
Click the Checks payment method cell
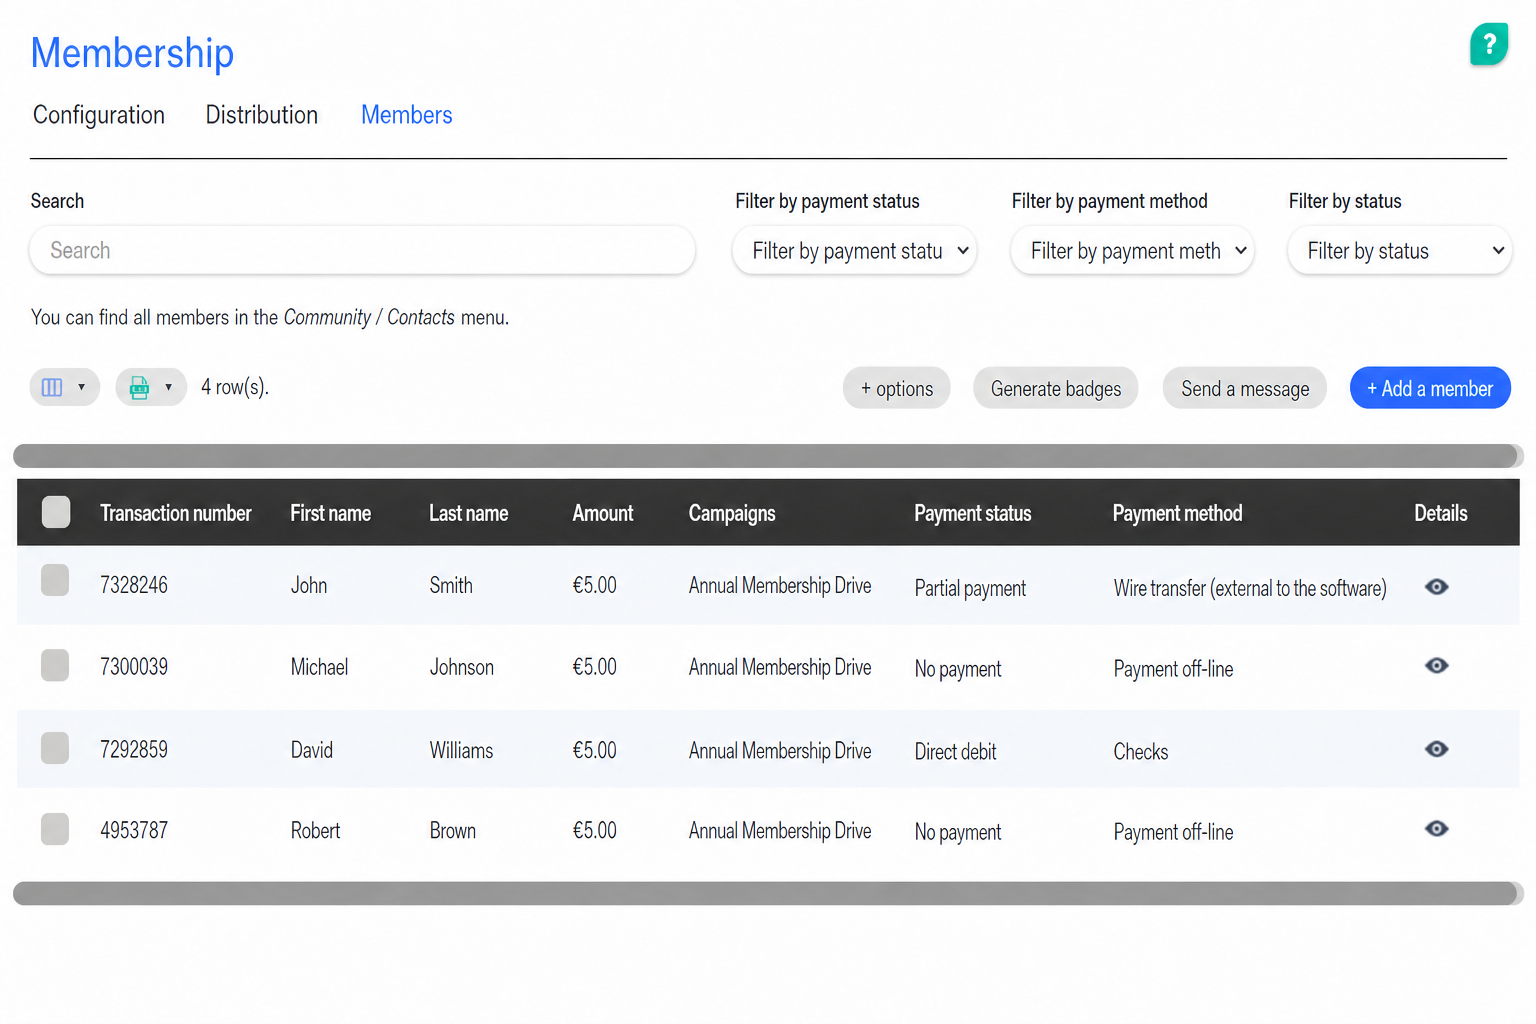1141,752
